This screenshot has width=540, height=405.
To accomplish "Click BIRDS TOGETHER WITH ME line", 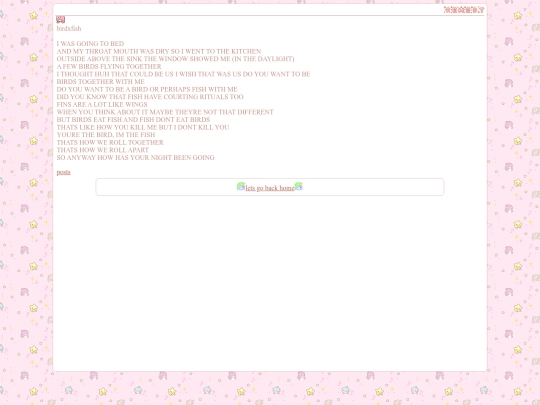I will pos(101,82).
